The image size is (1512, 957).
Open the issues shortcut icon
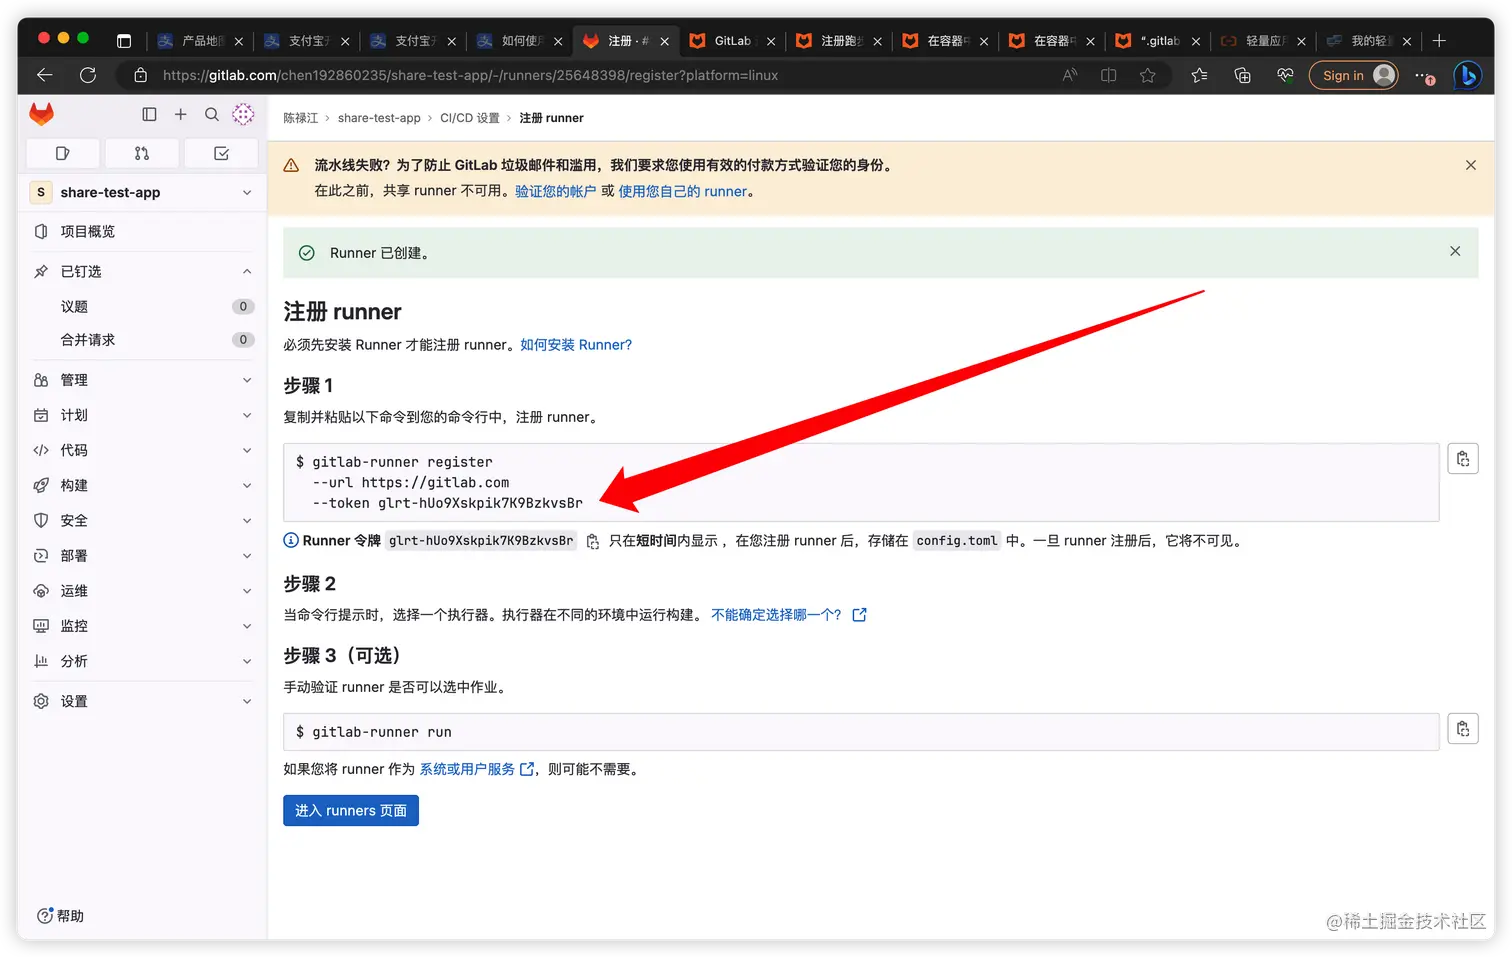click(x=63, y=153)
